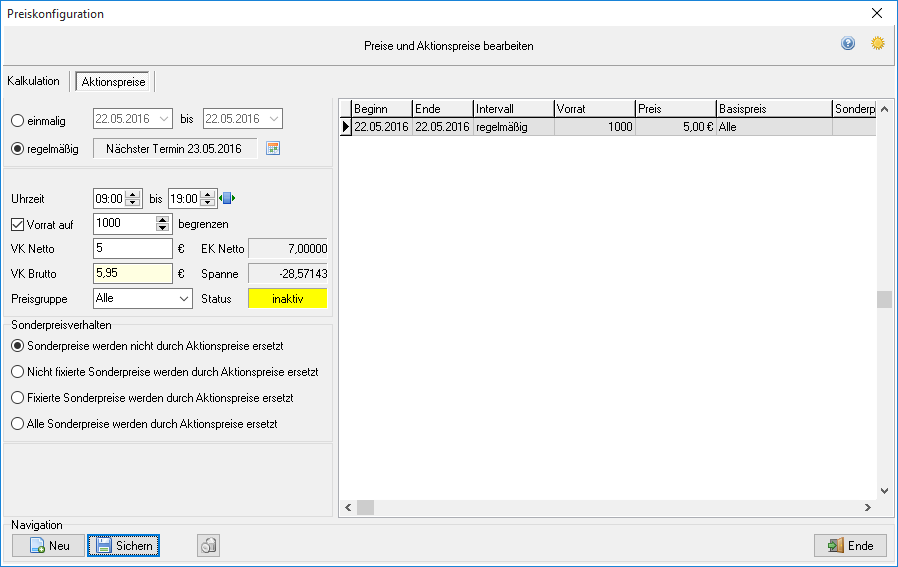This screenshot has height=567, width=898.
Task: Select the regelmäßig radio button
Action: [18, 149]
